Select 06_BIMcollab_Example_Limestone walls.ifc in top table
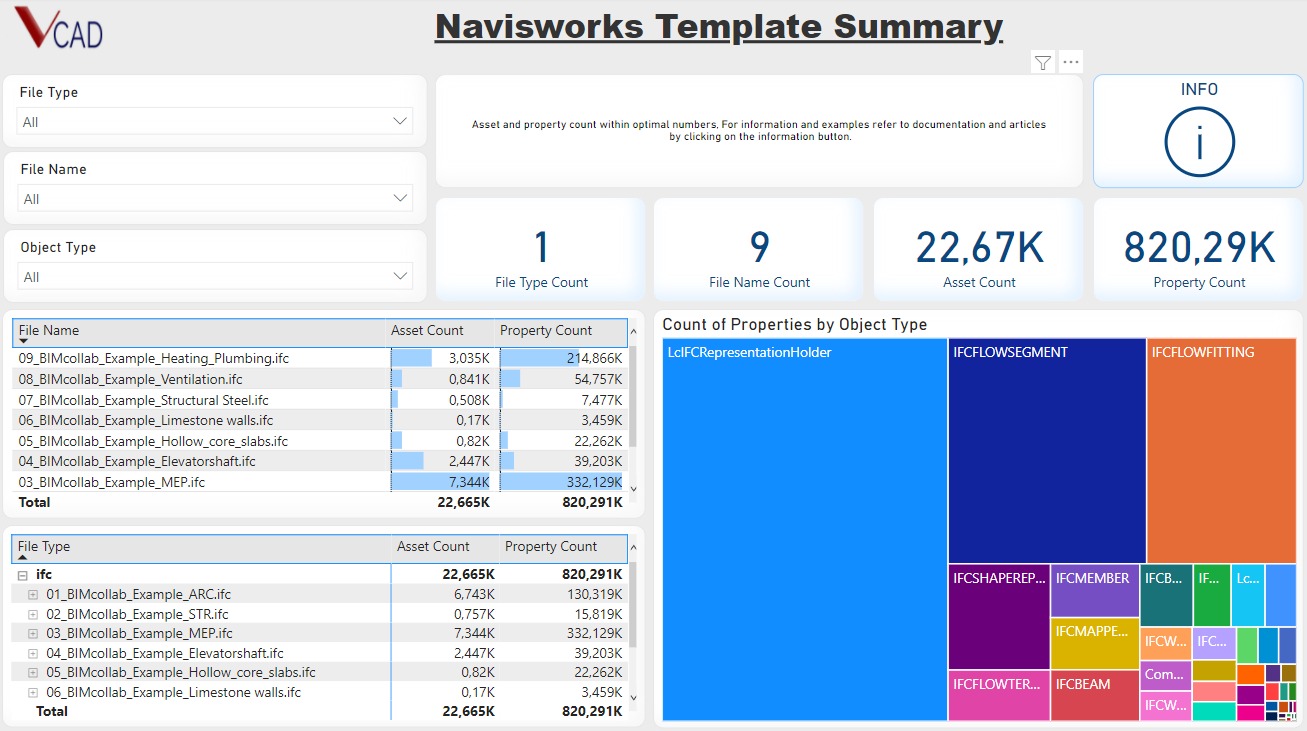The height and width of the screenshot is (731, 1307). (x=320, y=420)
